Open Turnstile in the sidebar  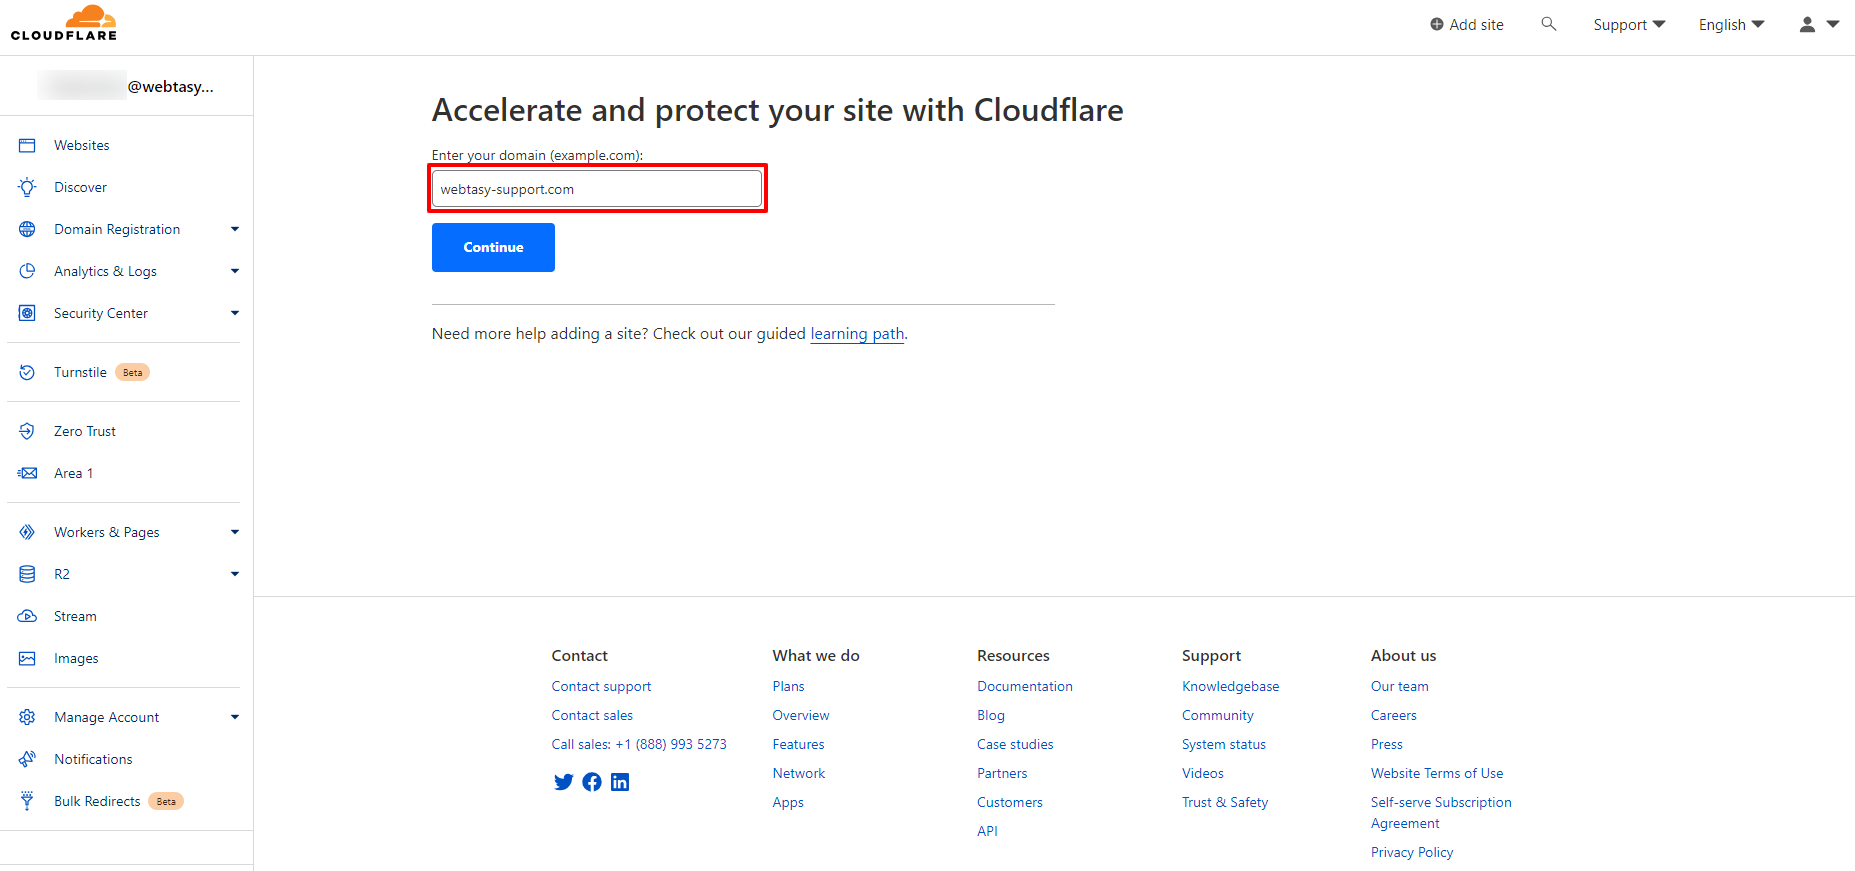coord(80,372)
